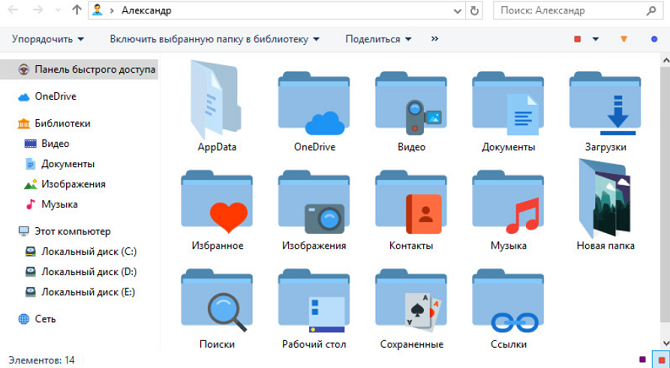Switch to large icons view in status bar
The width and height of the screenshot is (670, 368).
click(661, 359)
